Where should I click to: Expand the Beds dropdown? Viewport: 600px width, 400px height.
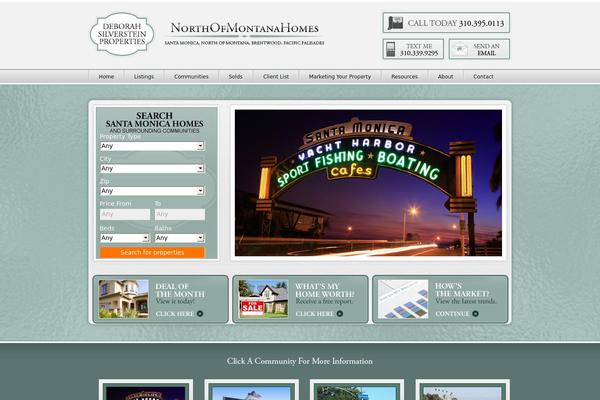[124, 238]
